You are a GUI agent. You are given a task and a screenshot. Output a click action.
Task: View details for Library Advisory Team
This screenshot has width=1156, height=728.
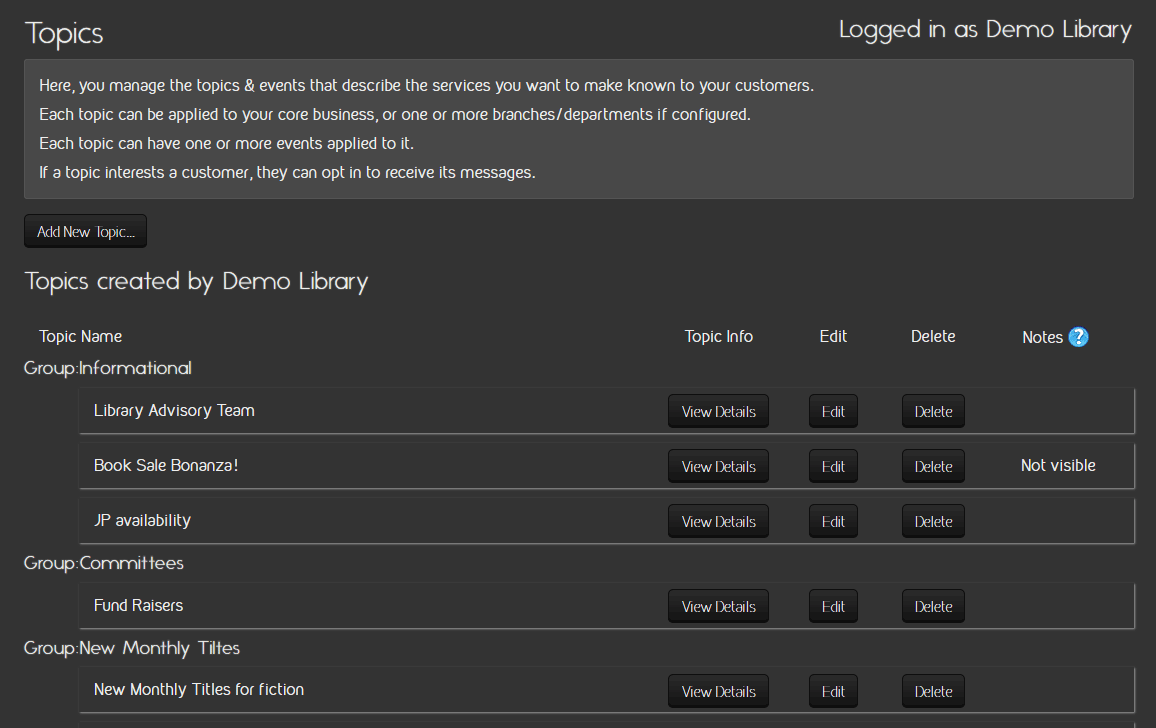tap(718, 411)
